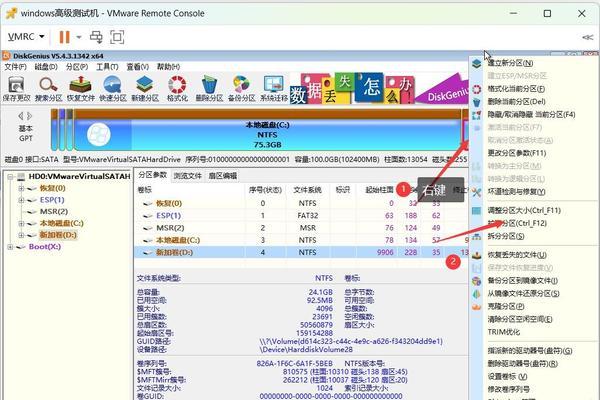Expand the Boot(X:) tree node

10,247
